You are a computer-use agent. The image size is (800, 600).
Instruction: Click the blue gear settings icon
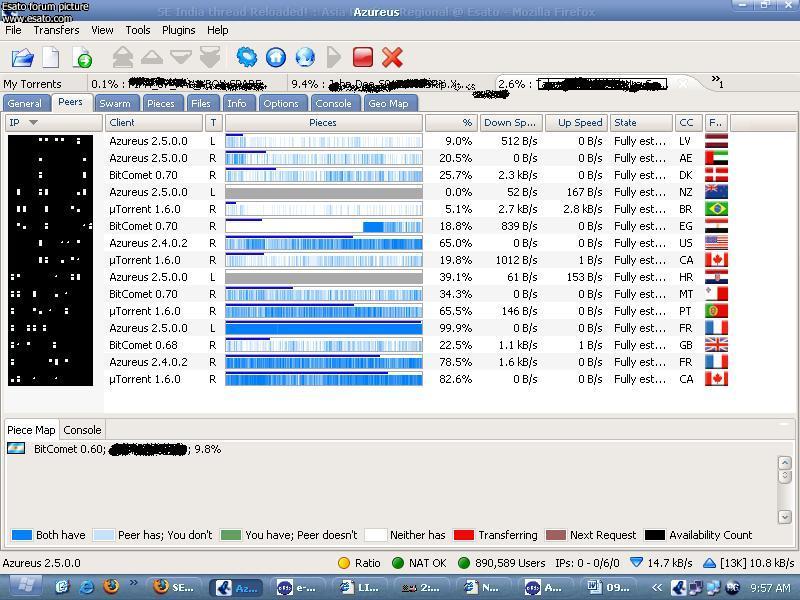coord(246,57)
